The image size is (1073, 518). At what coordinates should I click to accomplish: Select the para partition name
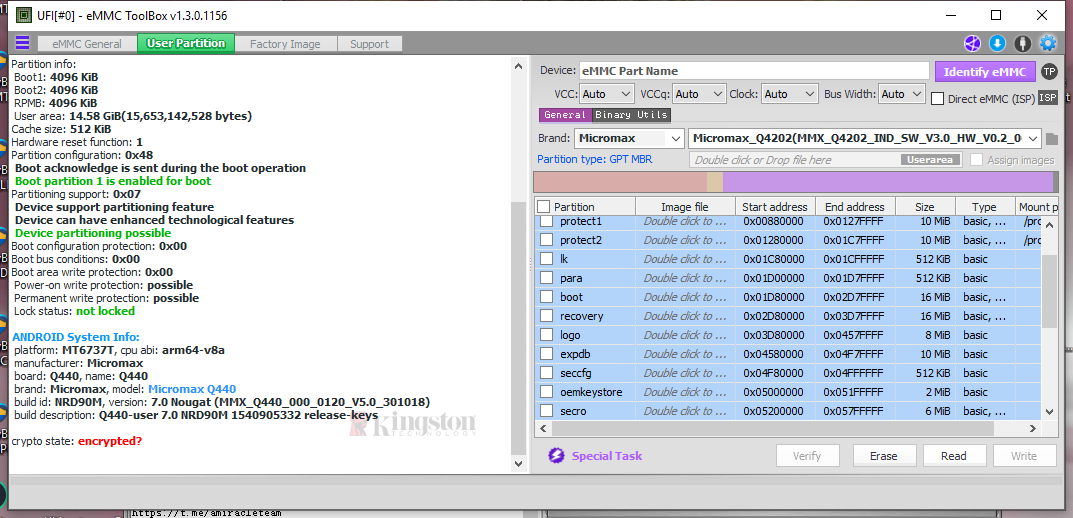[x=571, y=278]
